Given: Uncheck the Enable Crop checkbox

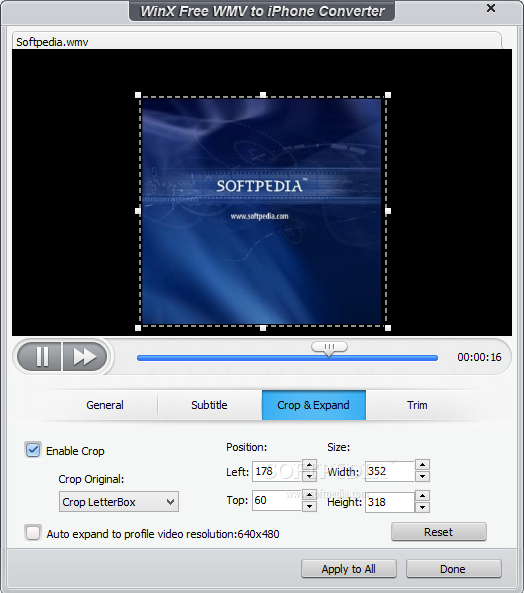Looking at the screenshot, I should point(33,450).
